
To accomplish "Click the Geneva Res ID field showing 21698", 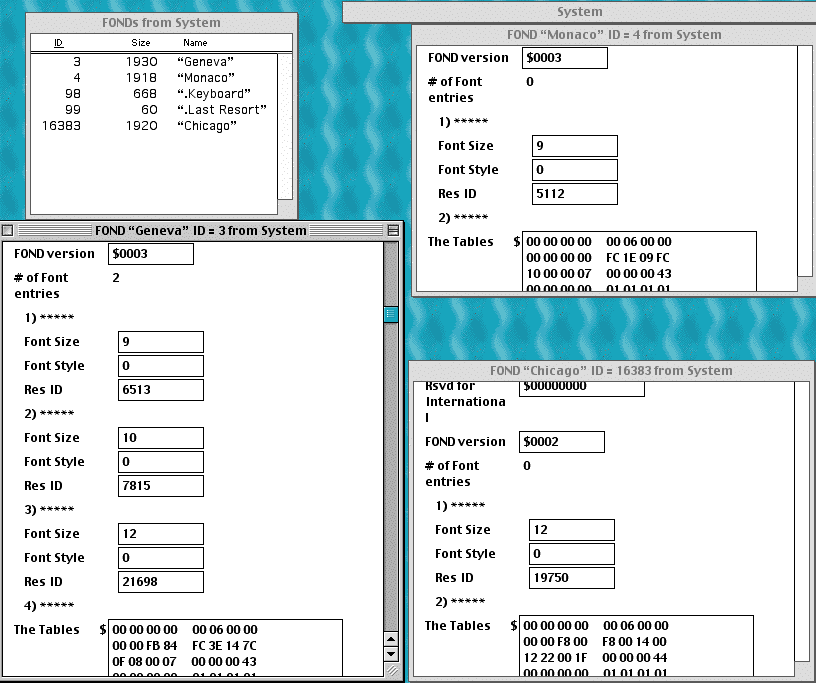I will [x=161, y=582].
